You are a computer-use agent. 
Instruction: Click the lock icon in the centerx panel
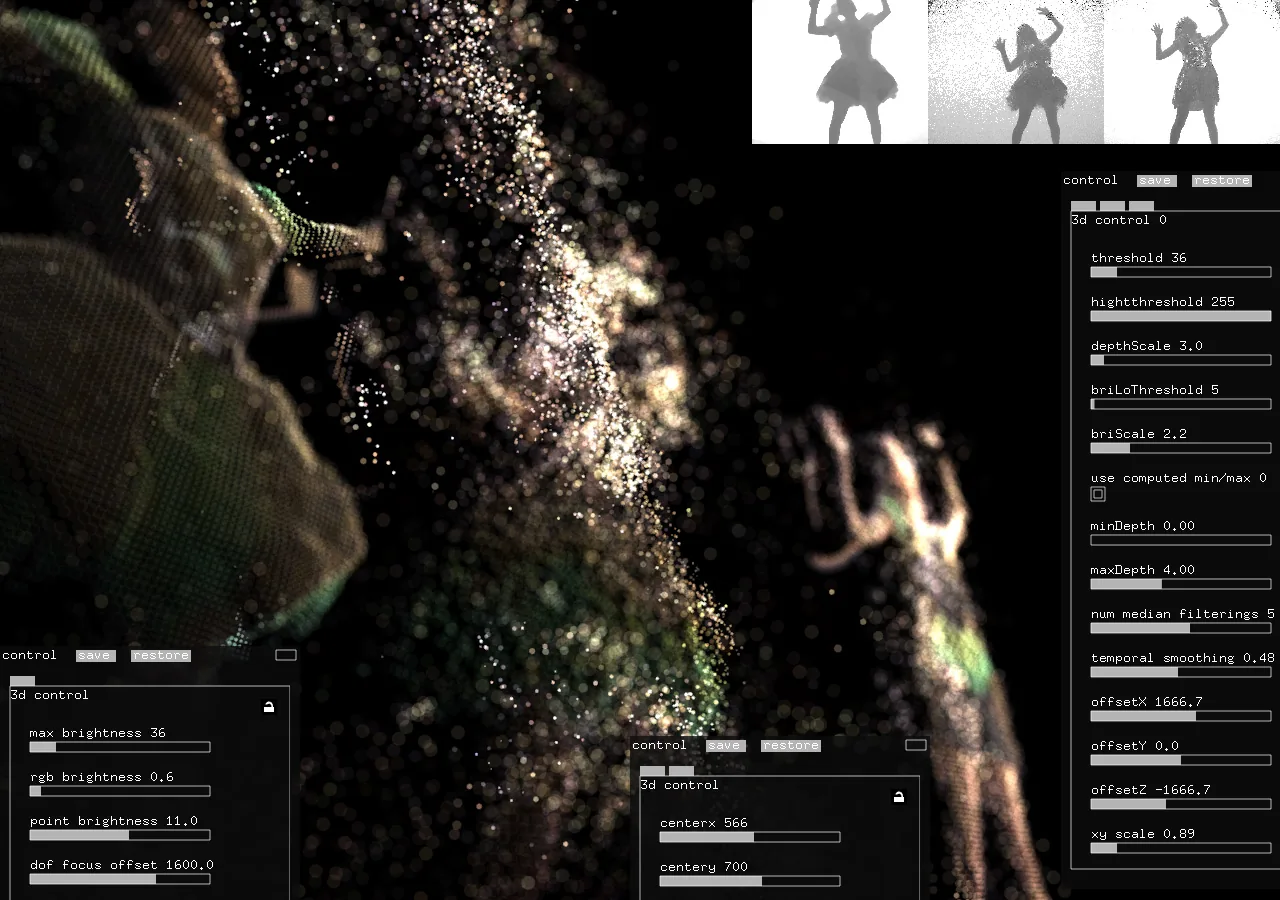click(x=898, y=797)
